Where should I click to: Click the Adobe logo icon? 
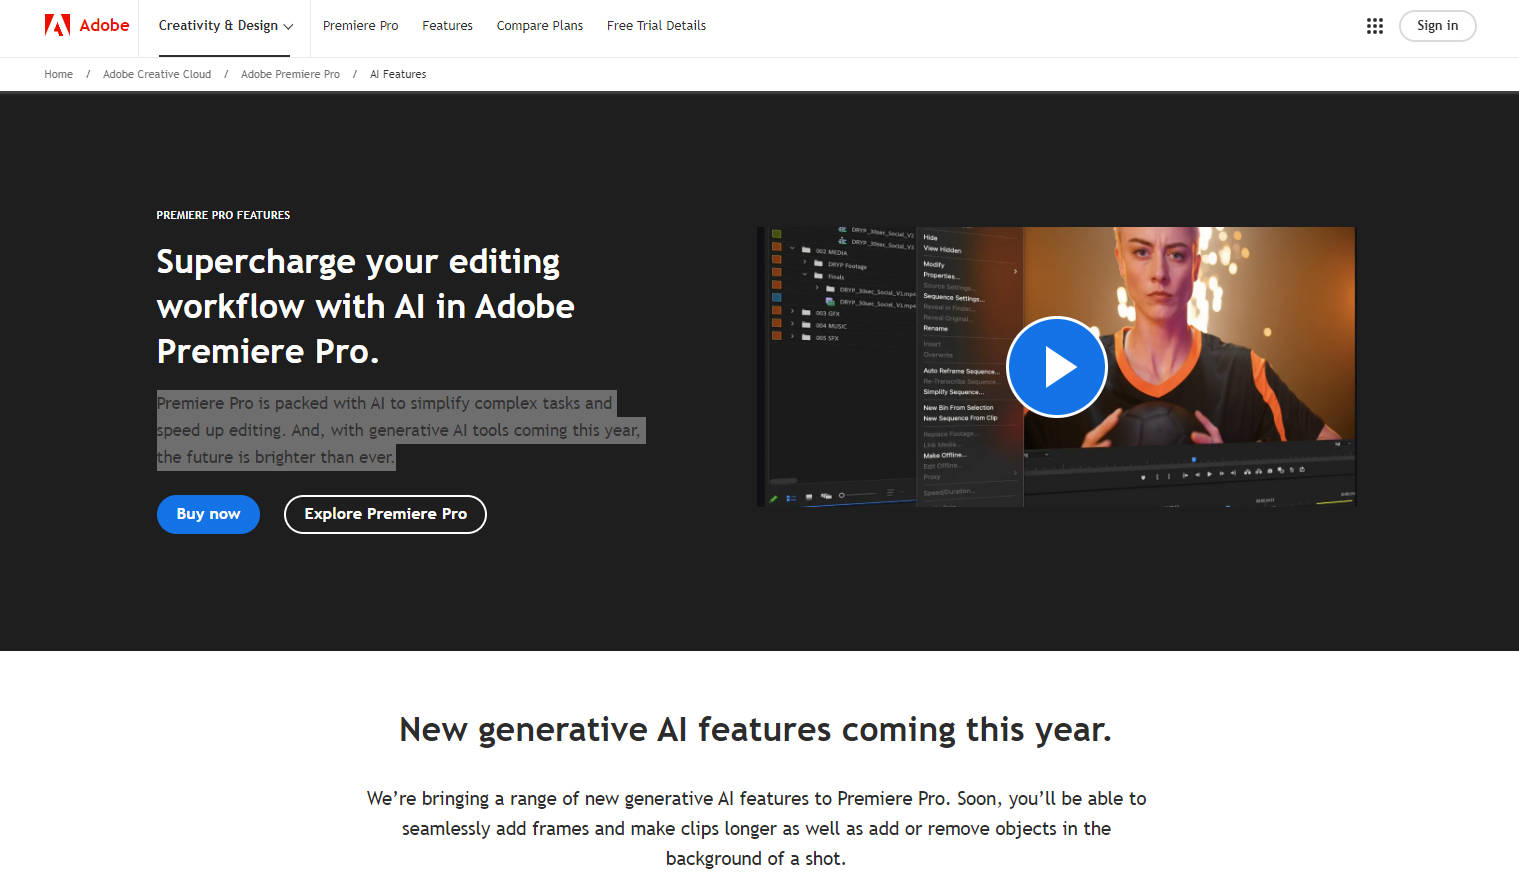click(x=57, y=25)
